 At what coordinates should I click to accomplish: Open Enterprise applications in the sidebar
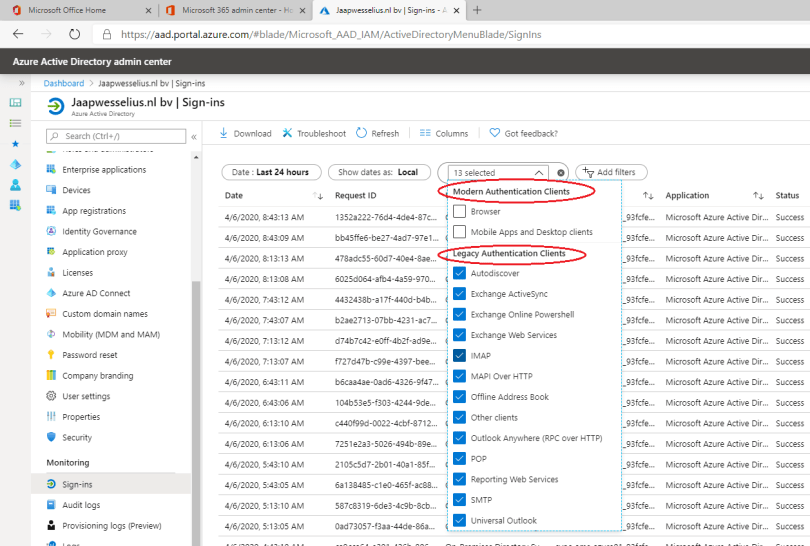[x=103, y=170]
